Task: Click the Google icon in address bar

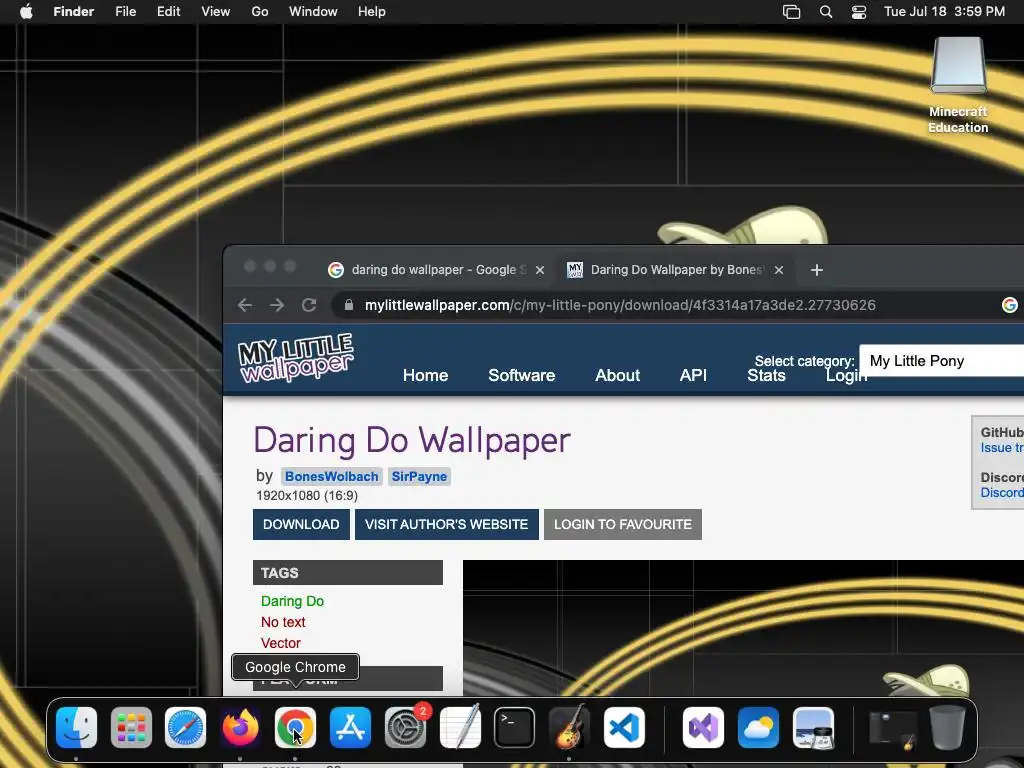Action: click(1010, 305)
